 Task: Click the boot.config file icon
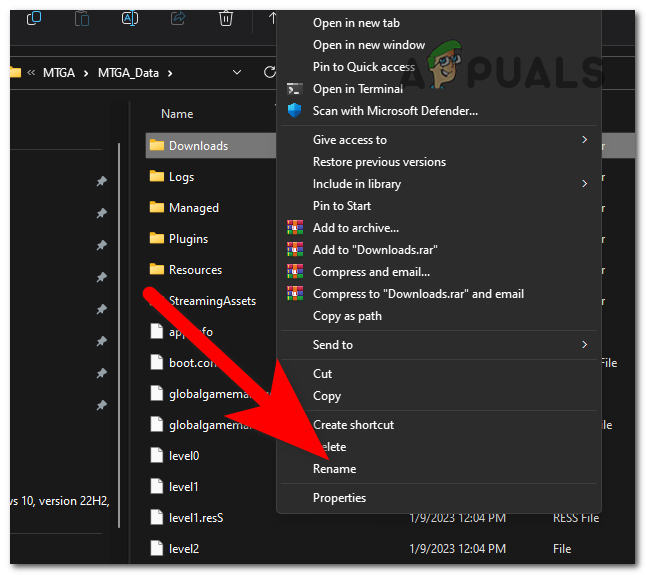click(157, 362)
